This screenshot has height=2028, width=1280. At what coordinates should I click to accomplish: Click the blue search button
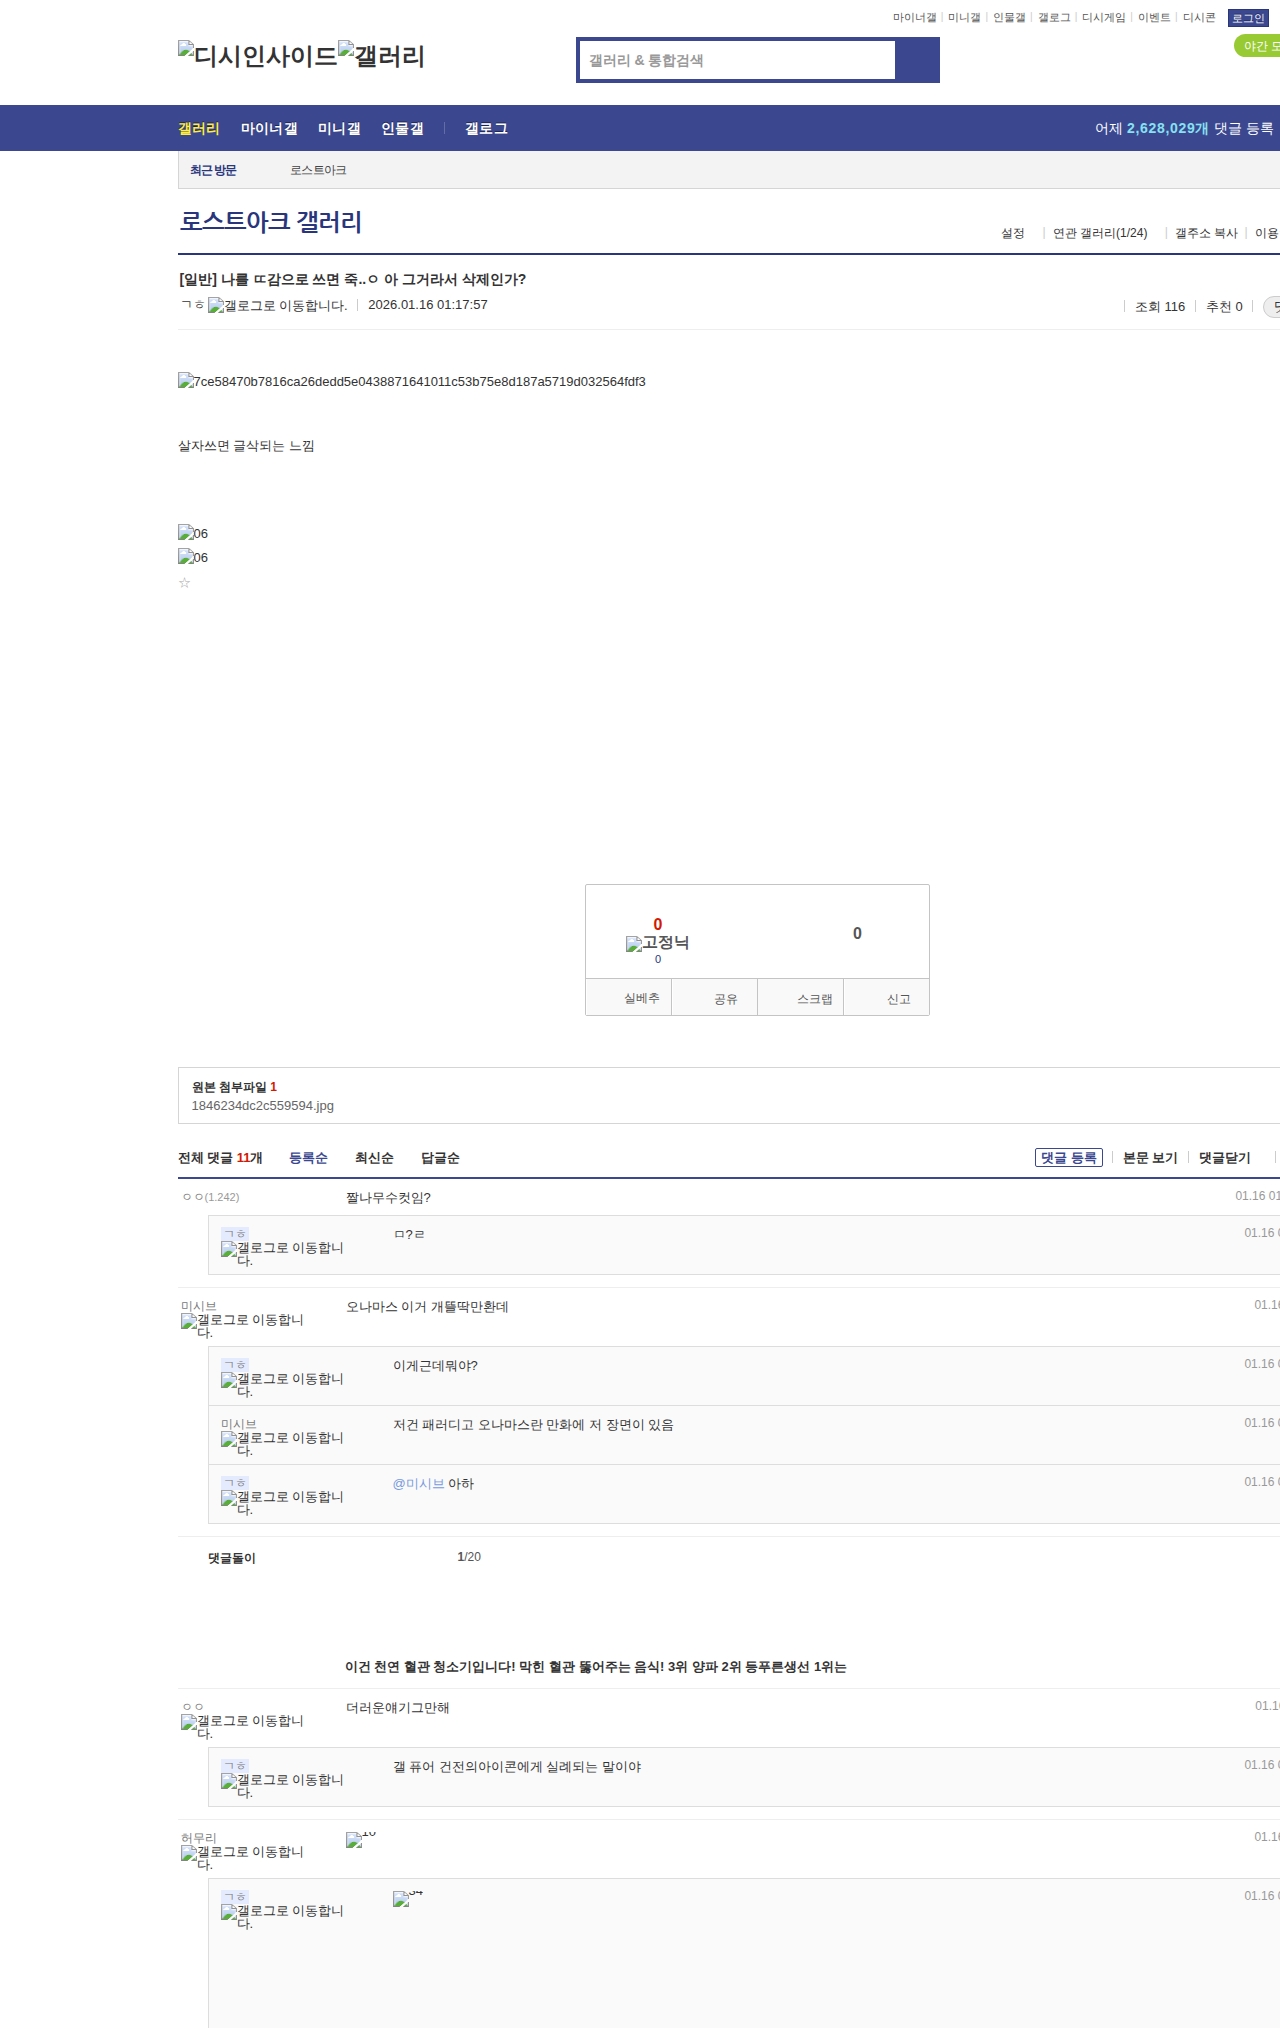(917, 60)
